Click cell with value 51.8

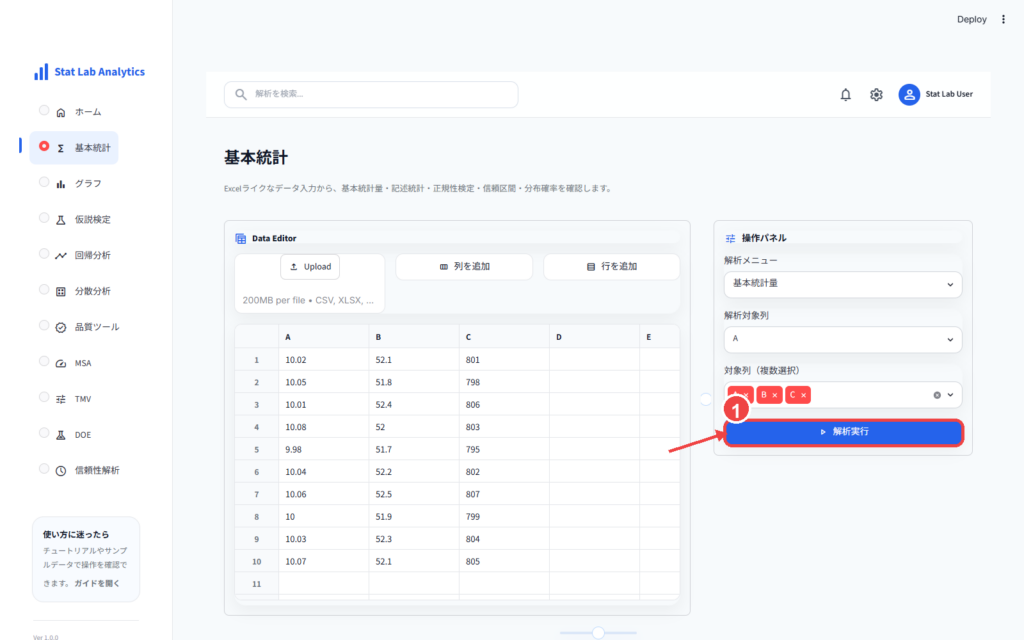(x=414, y=382)
